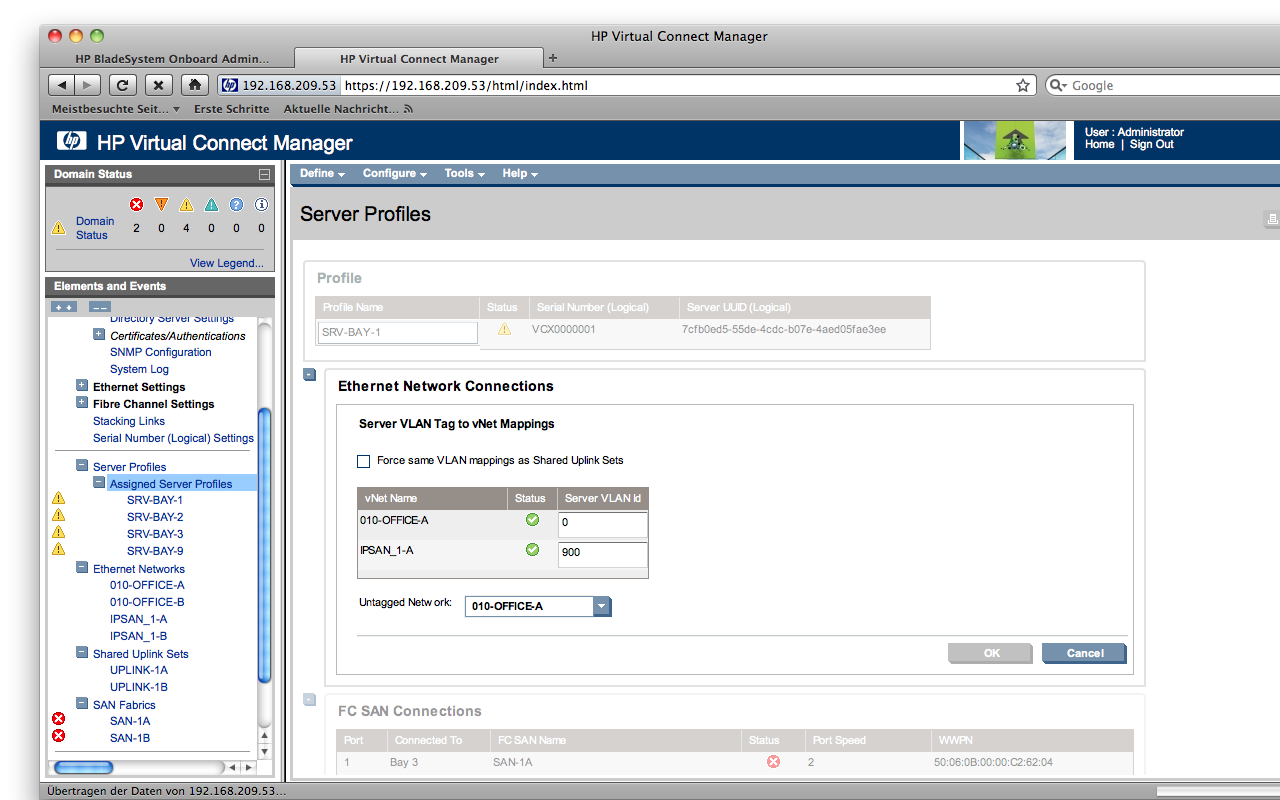Viewport: 1280px width, 800px height.
Task: Open Domain Status link
Action: 95,228
